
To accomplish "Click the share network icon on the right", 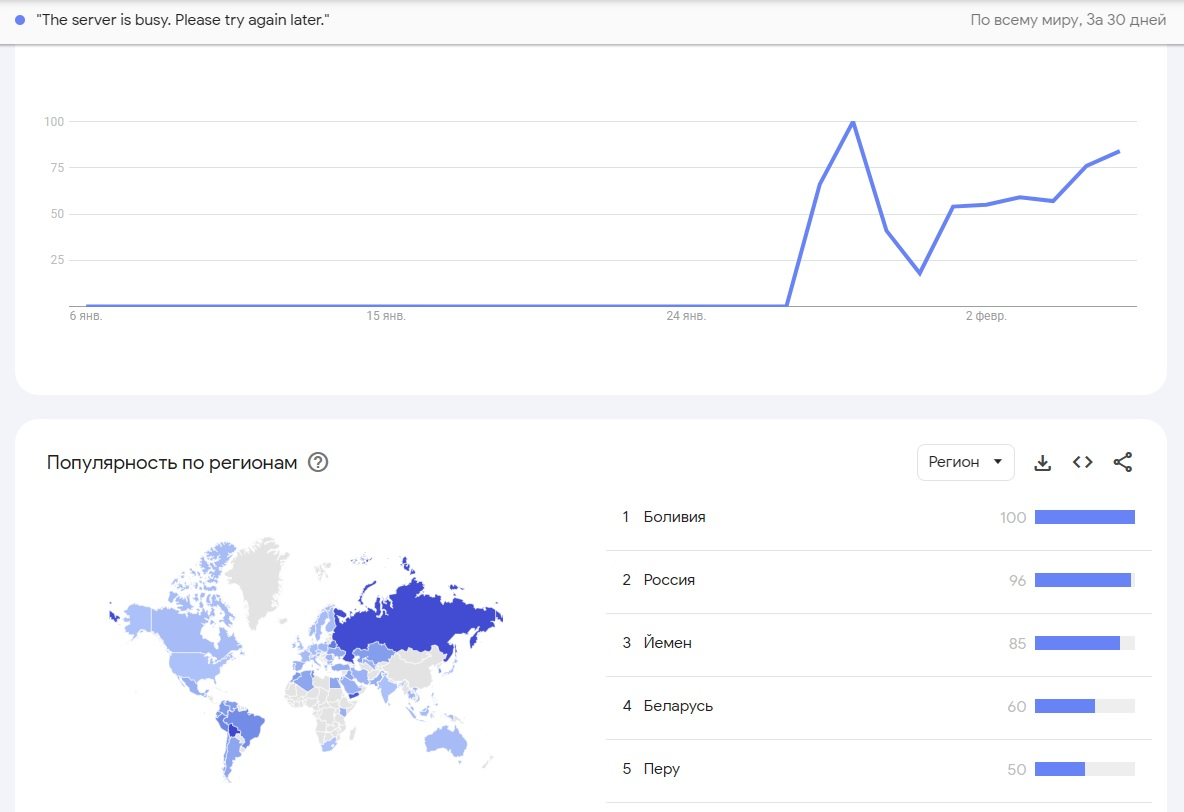I will coord(1123,462).
